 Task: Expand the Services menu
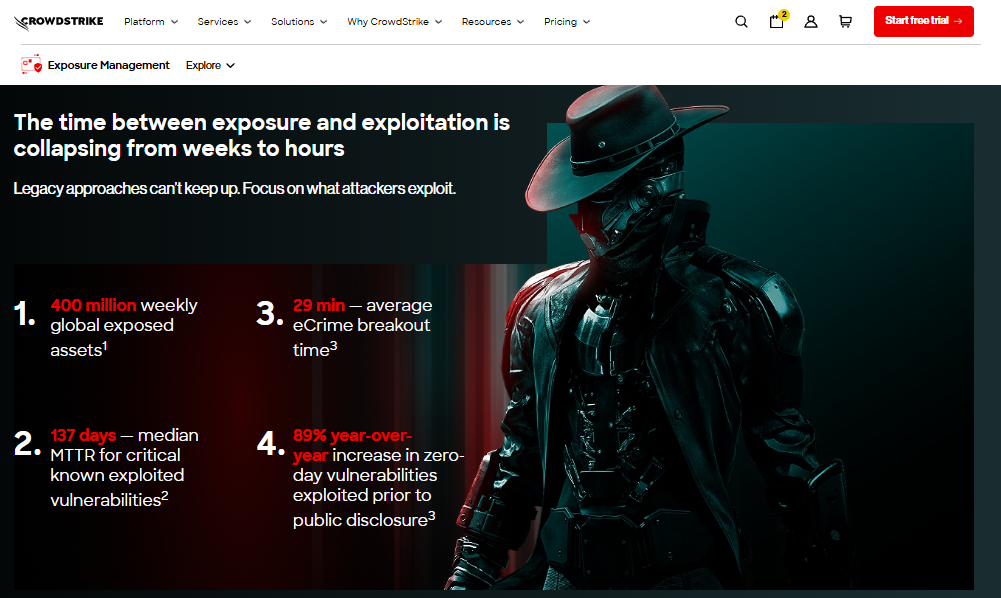(224, 22)
